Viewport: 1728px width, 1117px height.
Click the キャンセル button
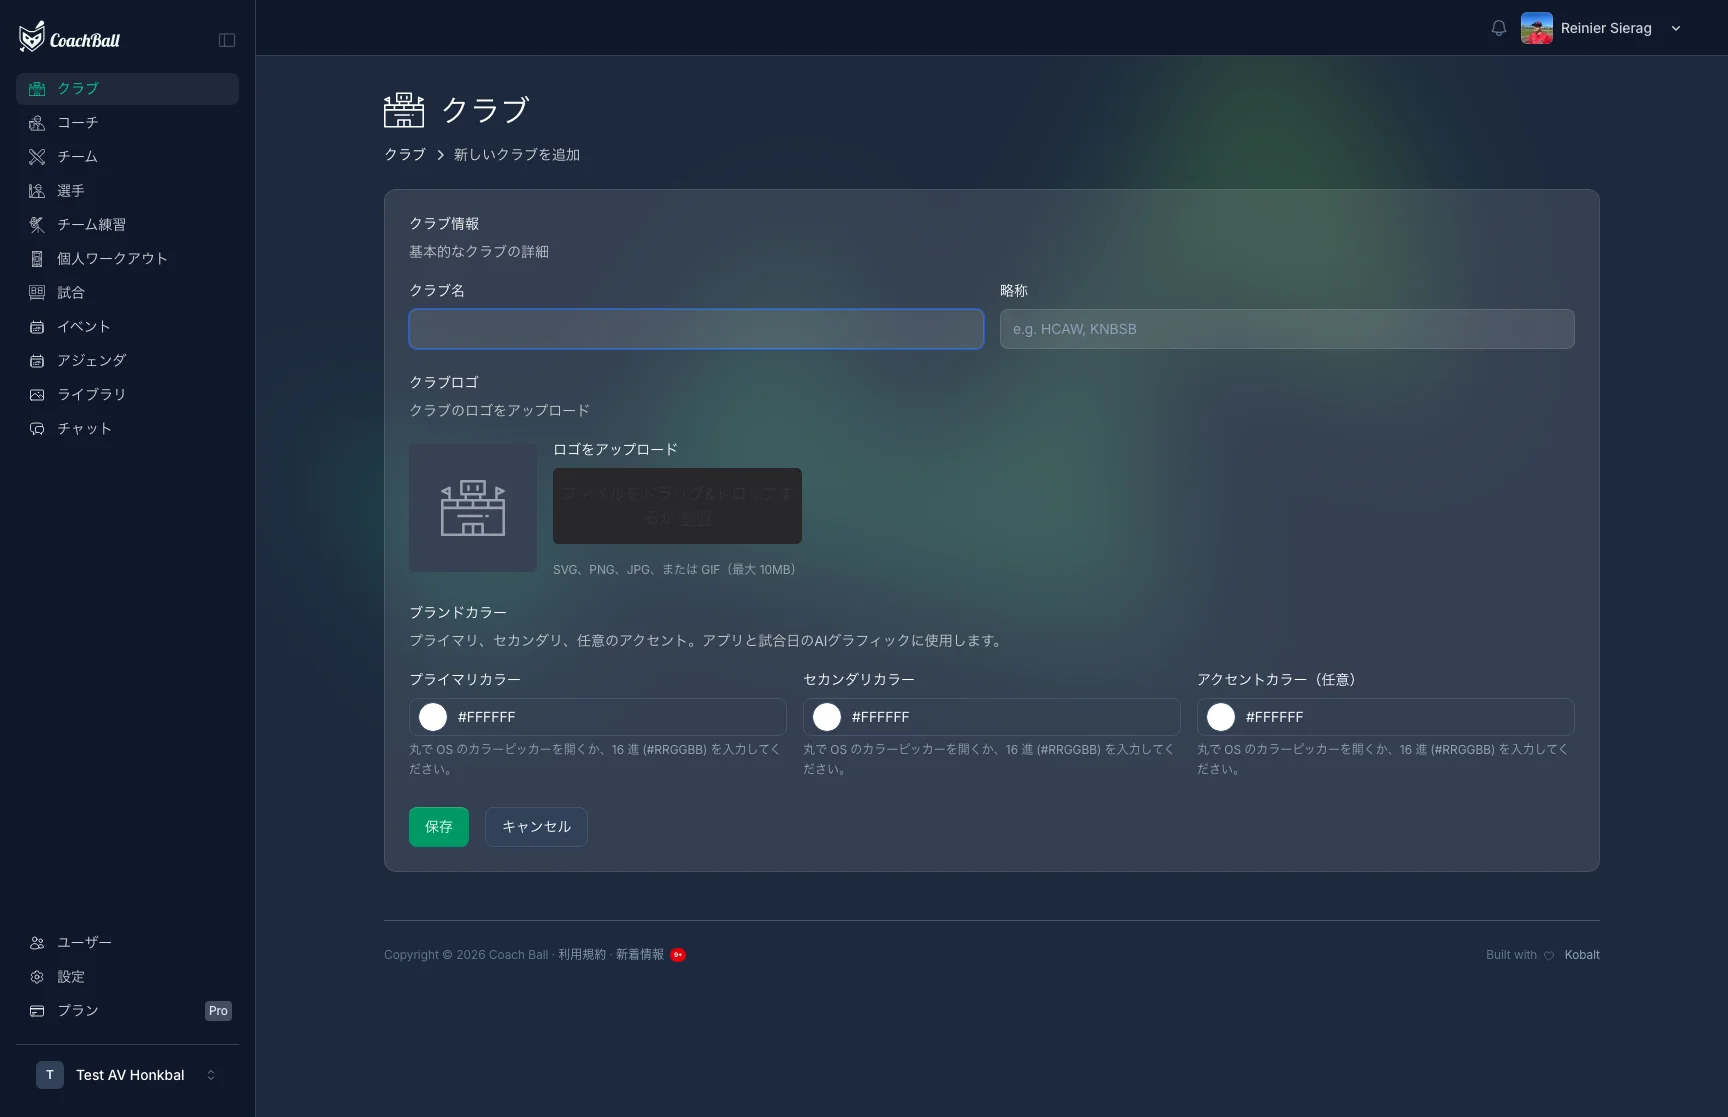pyautogui.click(x=536, y=827)
